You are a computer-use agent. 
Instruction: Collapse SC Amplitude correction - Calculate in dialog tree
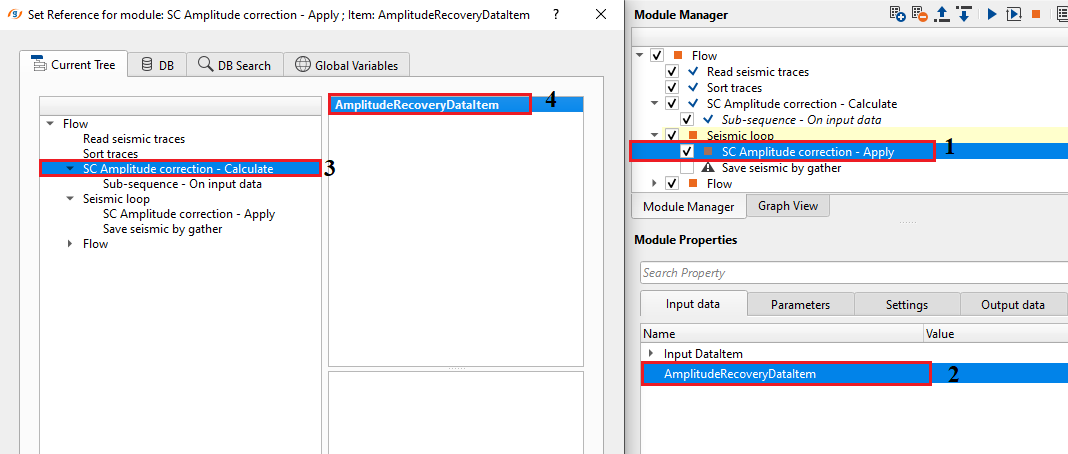(69, 169)
